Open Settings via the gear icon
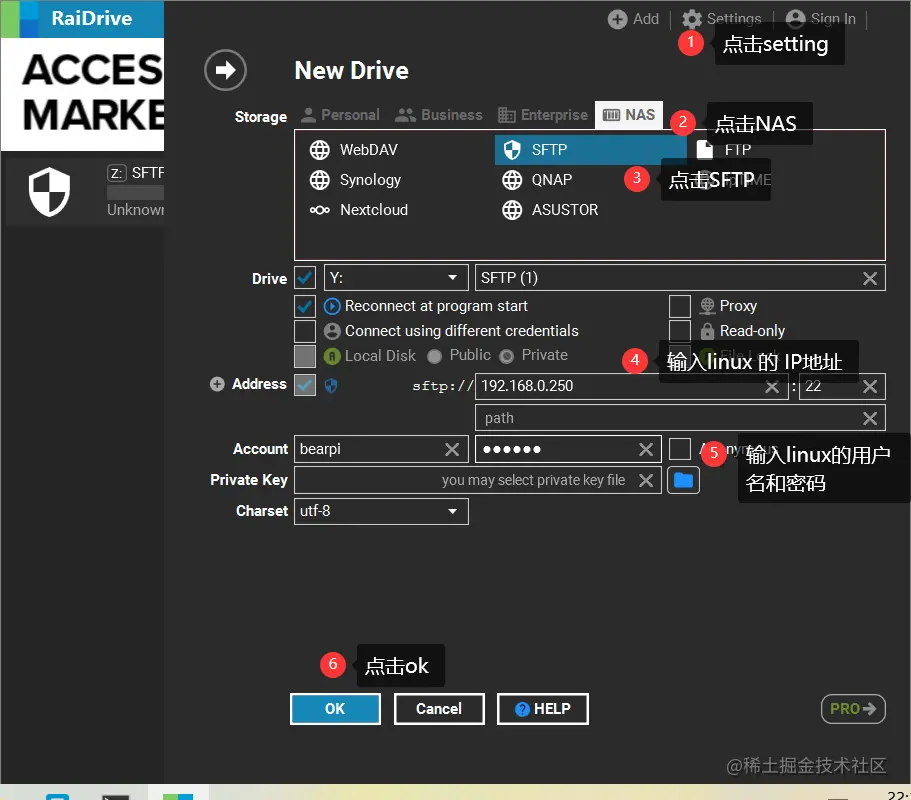Image resolution: width=911 pixels, height=800 pixels. coord(691,19)
